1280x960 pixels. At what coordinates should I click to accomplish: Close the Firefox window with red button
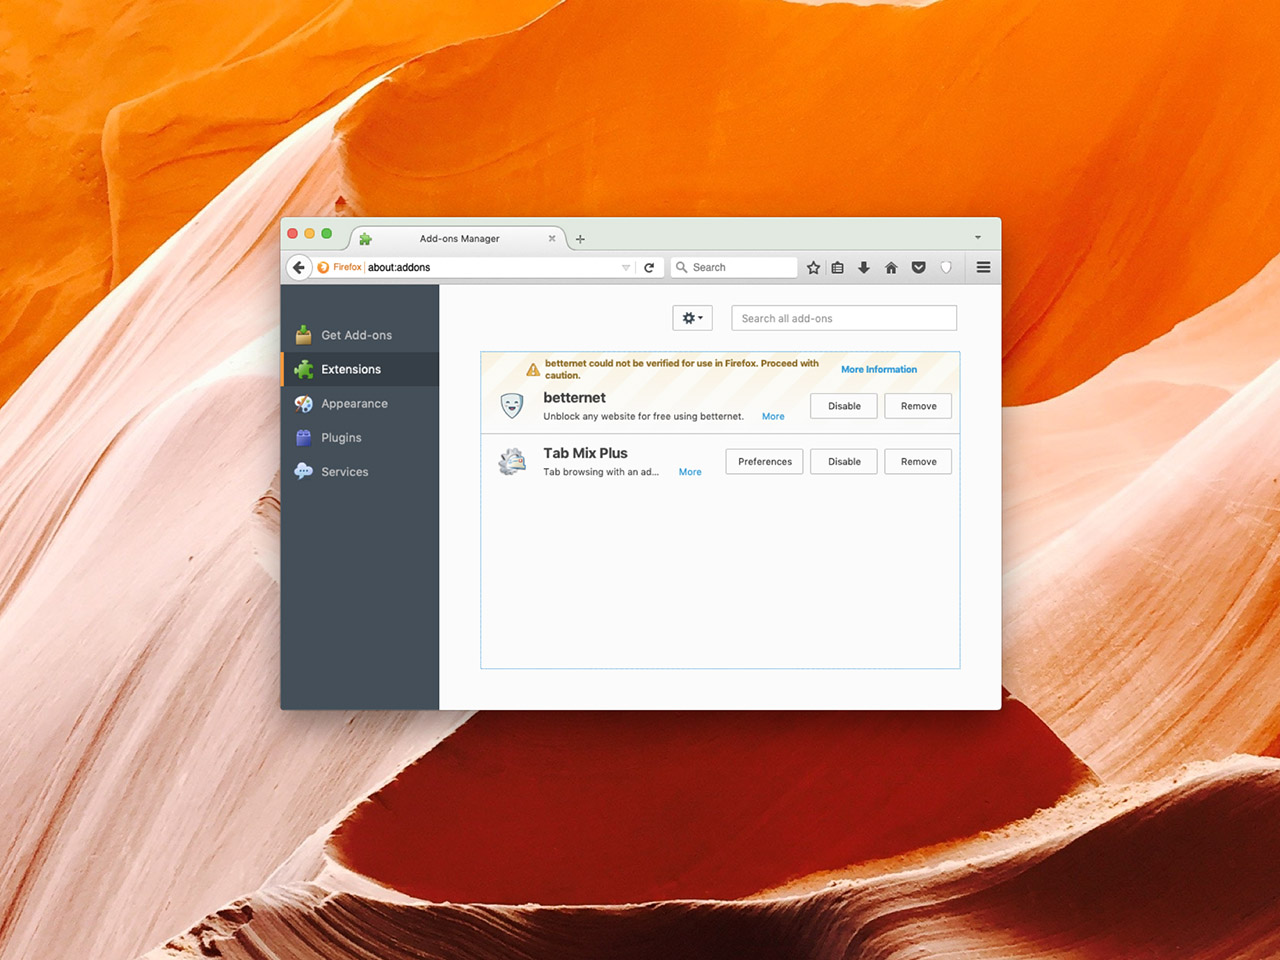293,233
